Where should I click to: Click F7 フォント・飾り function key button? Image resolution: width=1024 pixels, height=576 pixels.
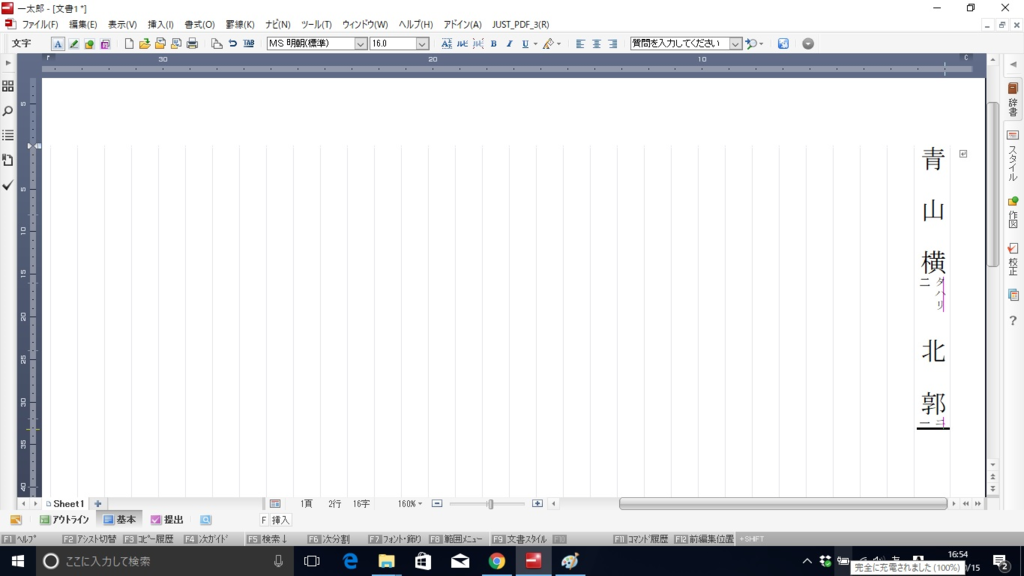coord(395,539)
